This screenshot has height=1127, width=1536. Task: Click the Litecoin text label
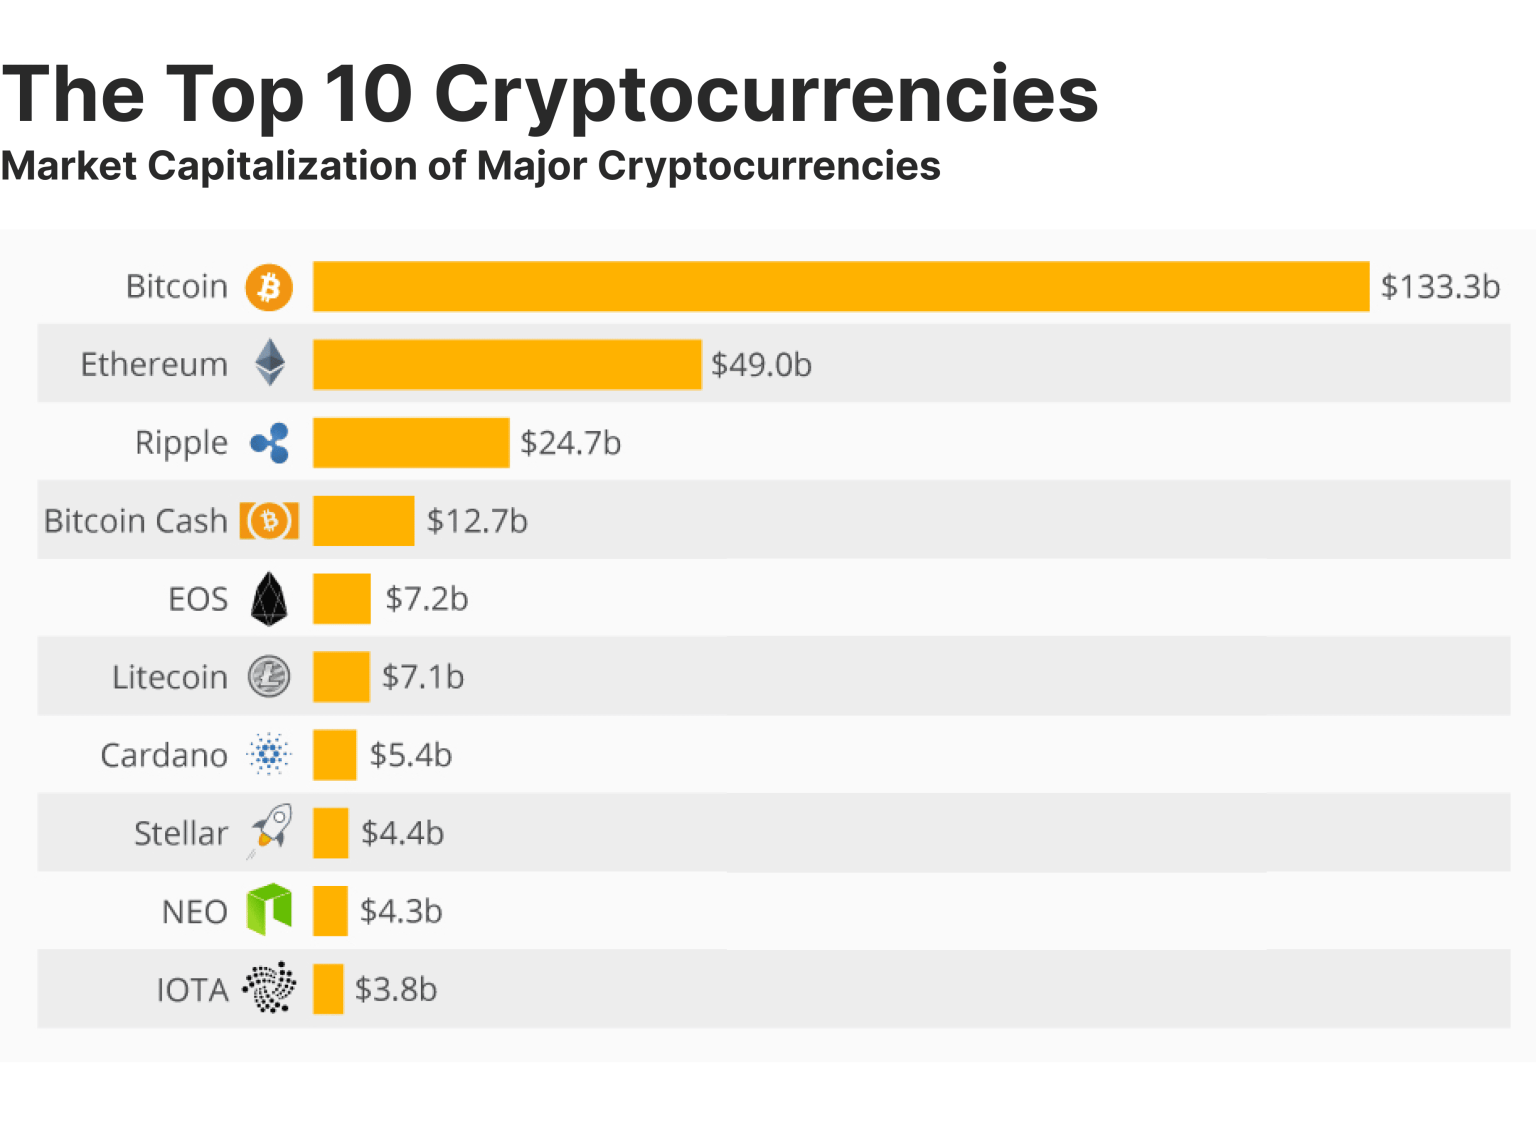click(x=170, y=677)
